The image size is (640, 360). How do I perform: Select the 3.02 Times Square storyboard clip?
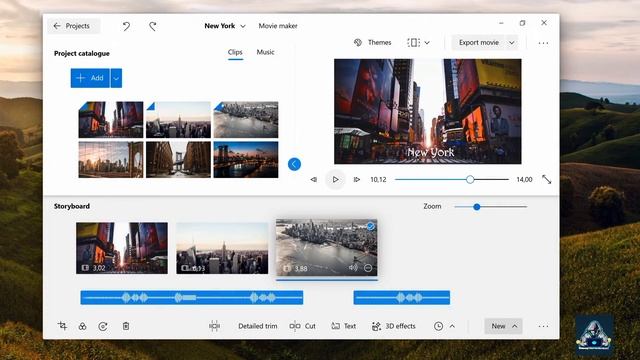pos(122,248)
